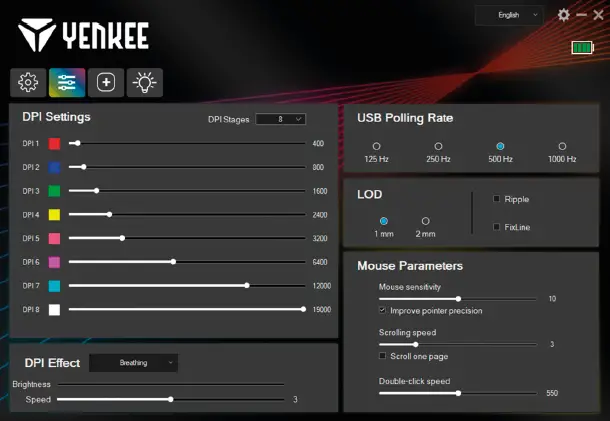
Task: Click the DPI 6 slider handle
Action: click(174, 262)
